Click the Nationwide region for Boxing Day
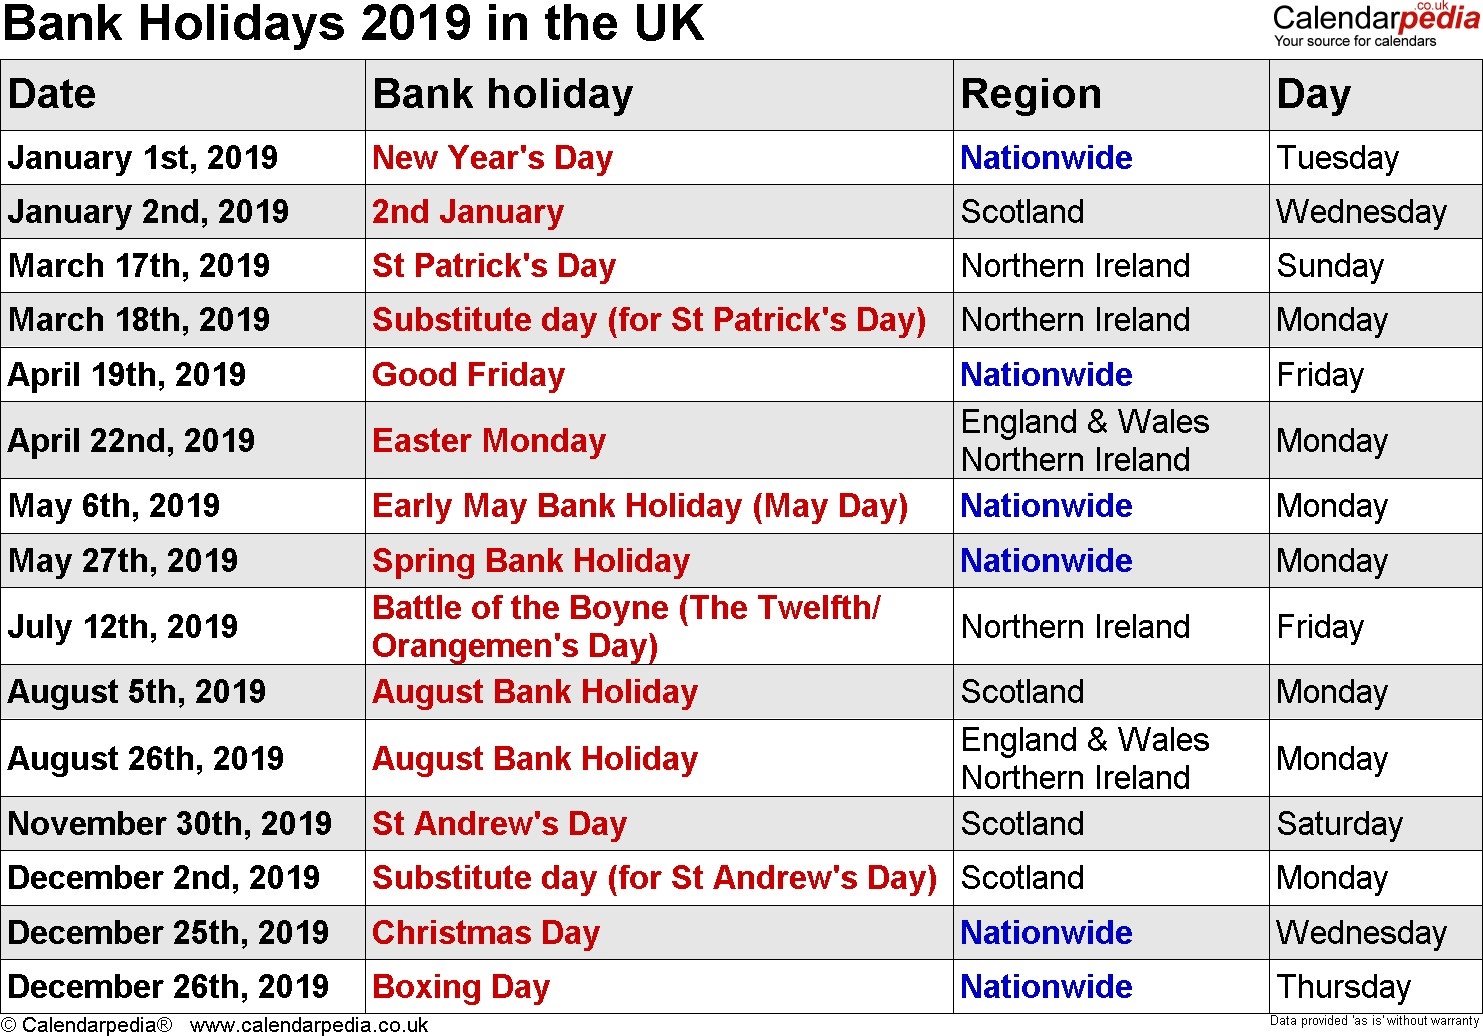The width and height of the screenshot is (1483, 1036). point(1046,987)
